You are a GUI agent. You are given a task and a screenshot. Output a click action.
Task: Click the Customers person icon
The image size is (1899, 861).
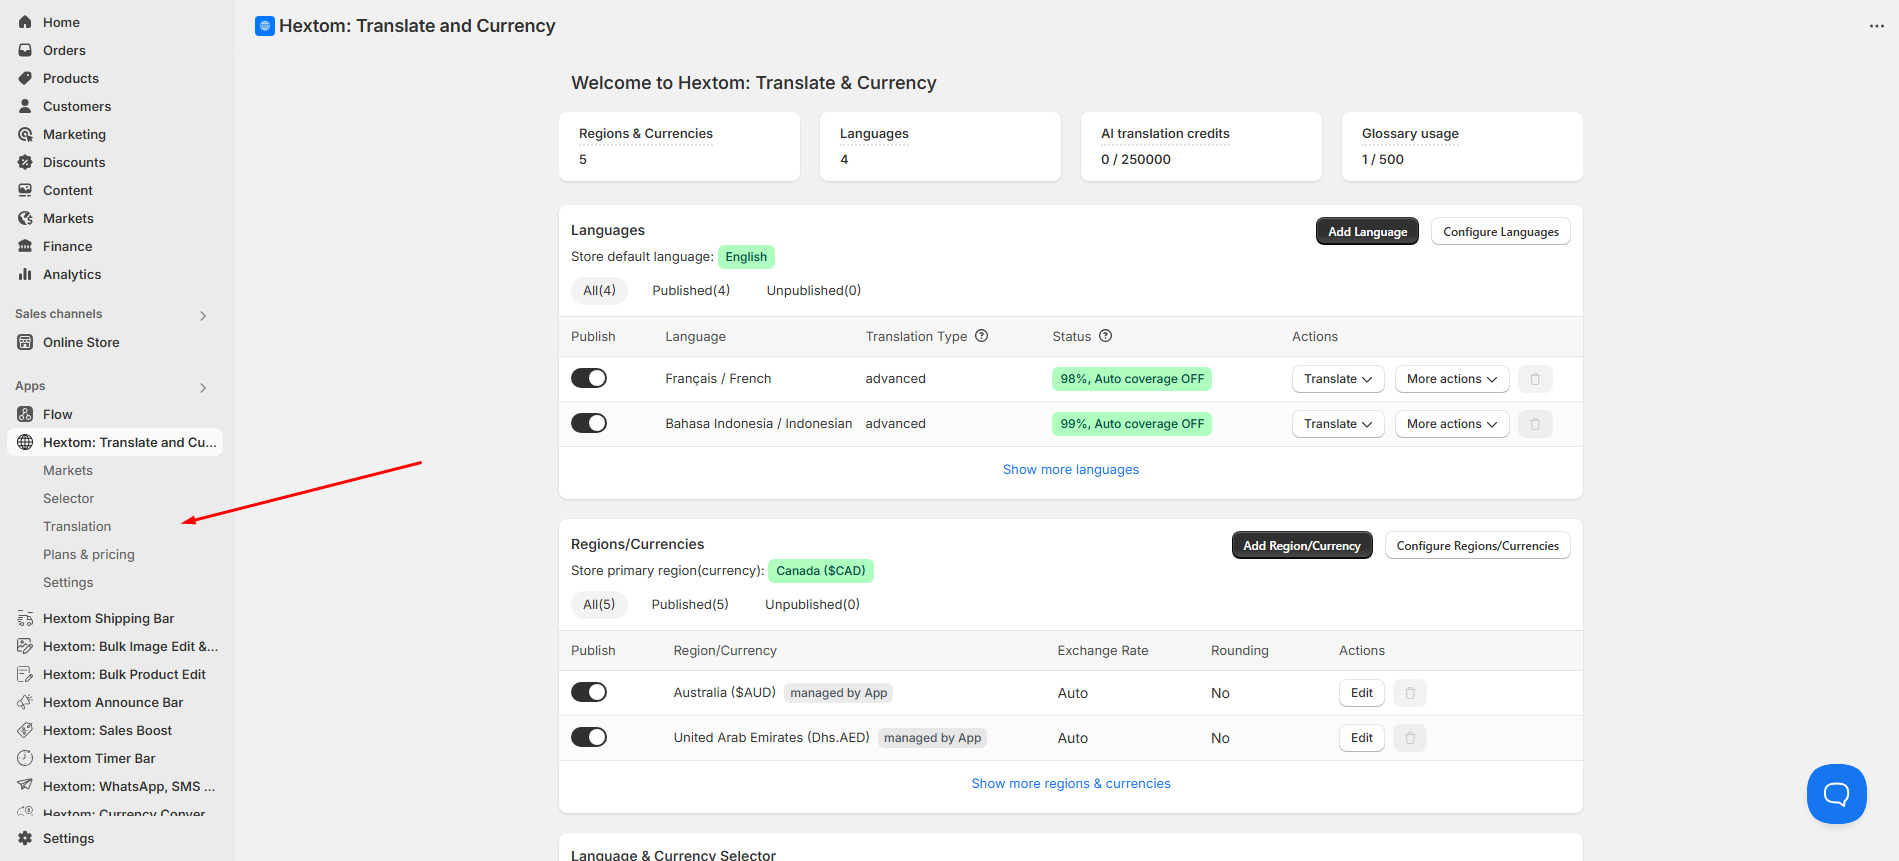click(25, 106)
